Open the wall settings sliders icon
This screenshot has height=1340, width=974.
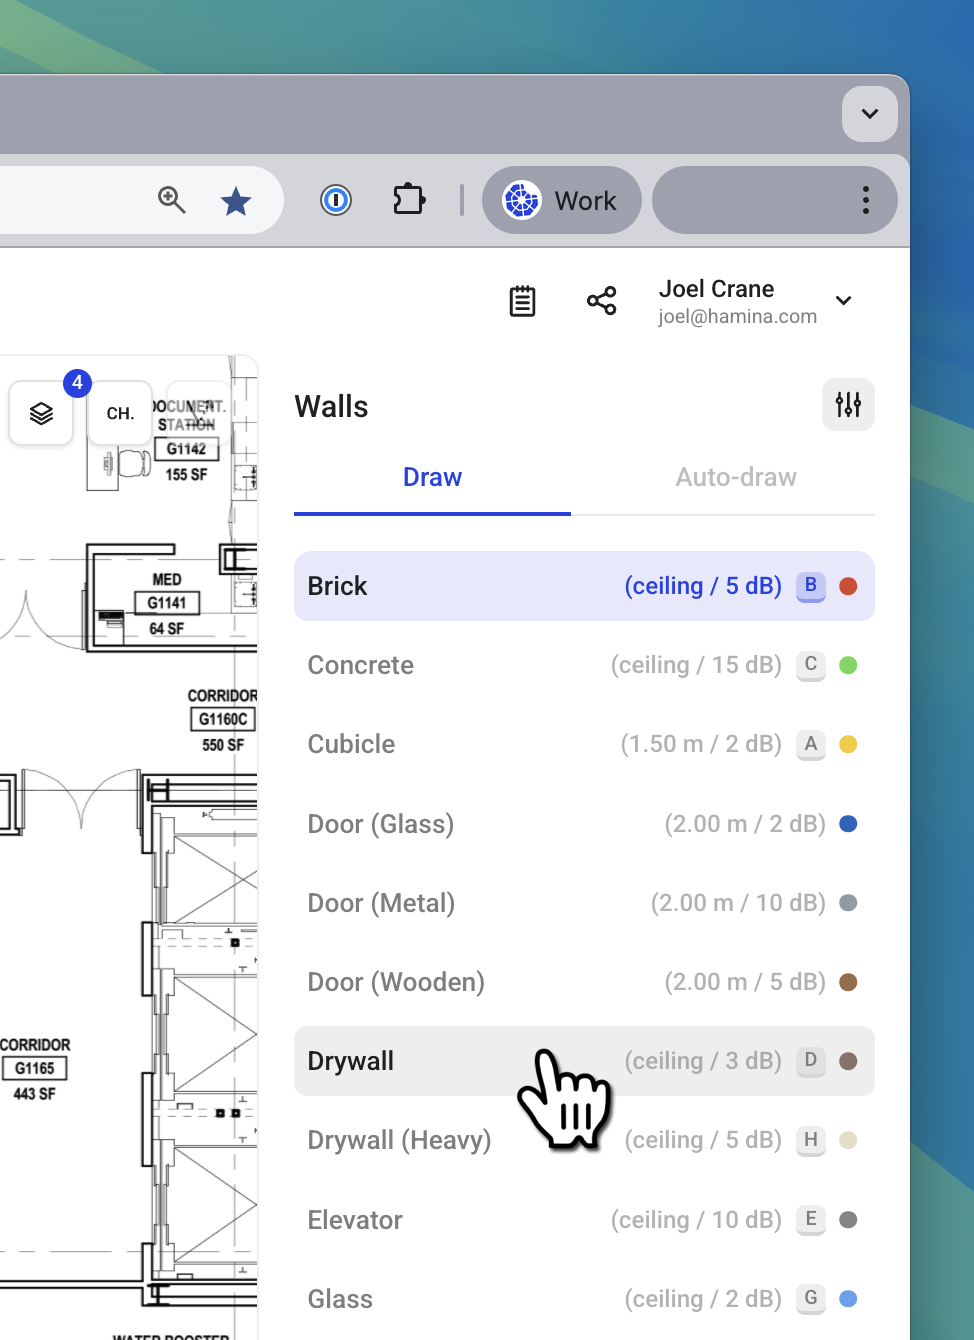point(848,405)
